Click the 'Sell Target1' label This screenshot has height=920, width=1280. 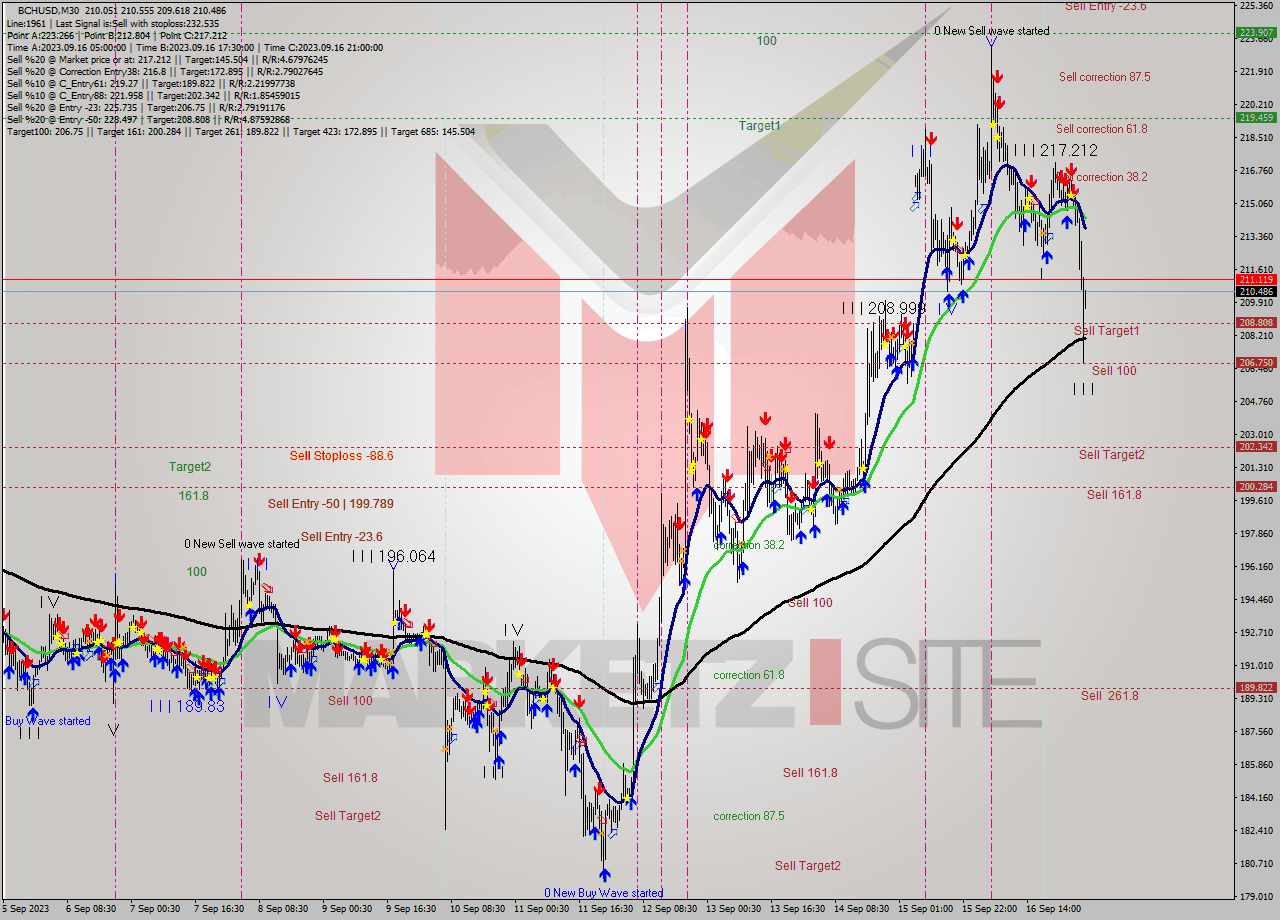pos(1106,331)
